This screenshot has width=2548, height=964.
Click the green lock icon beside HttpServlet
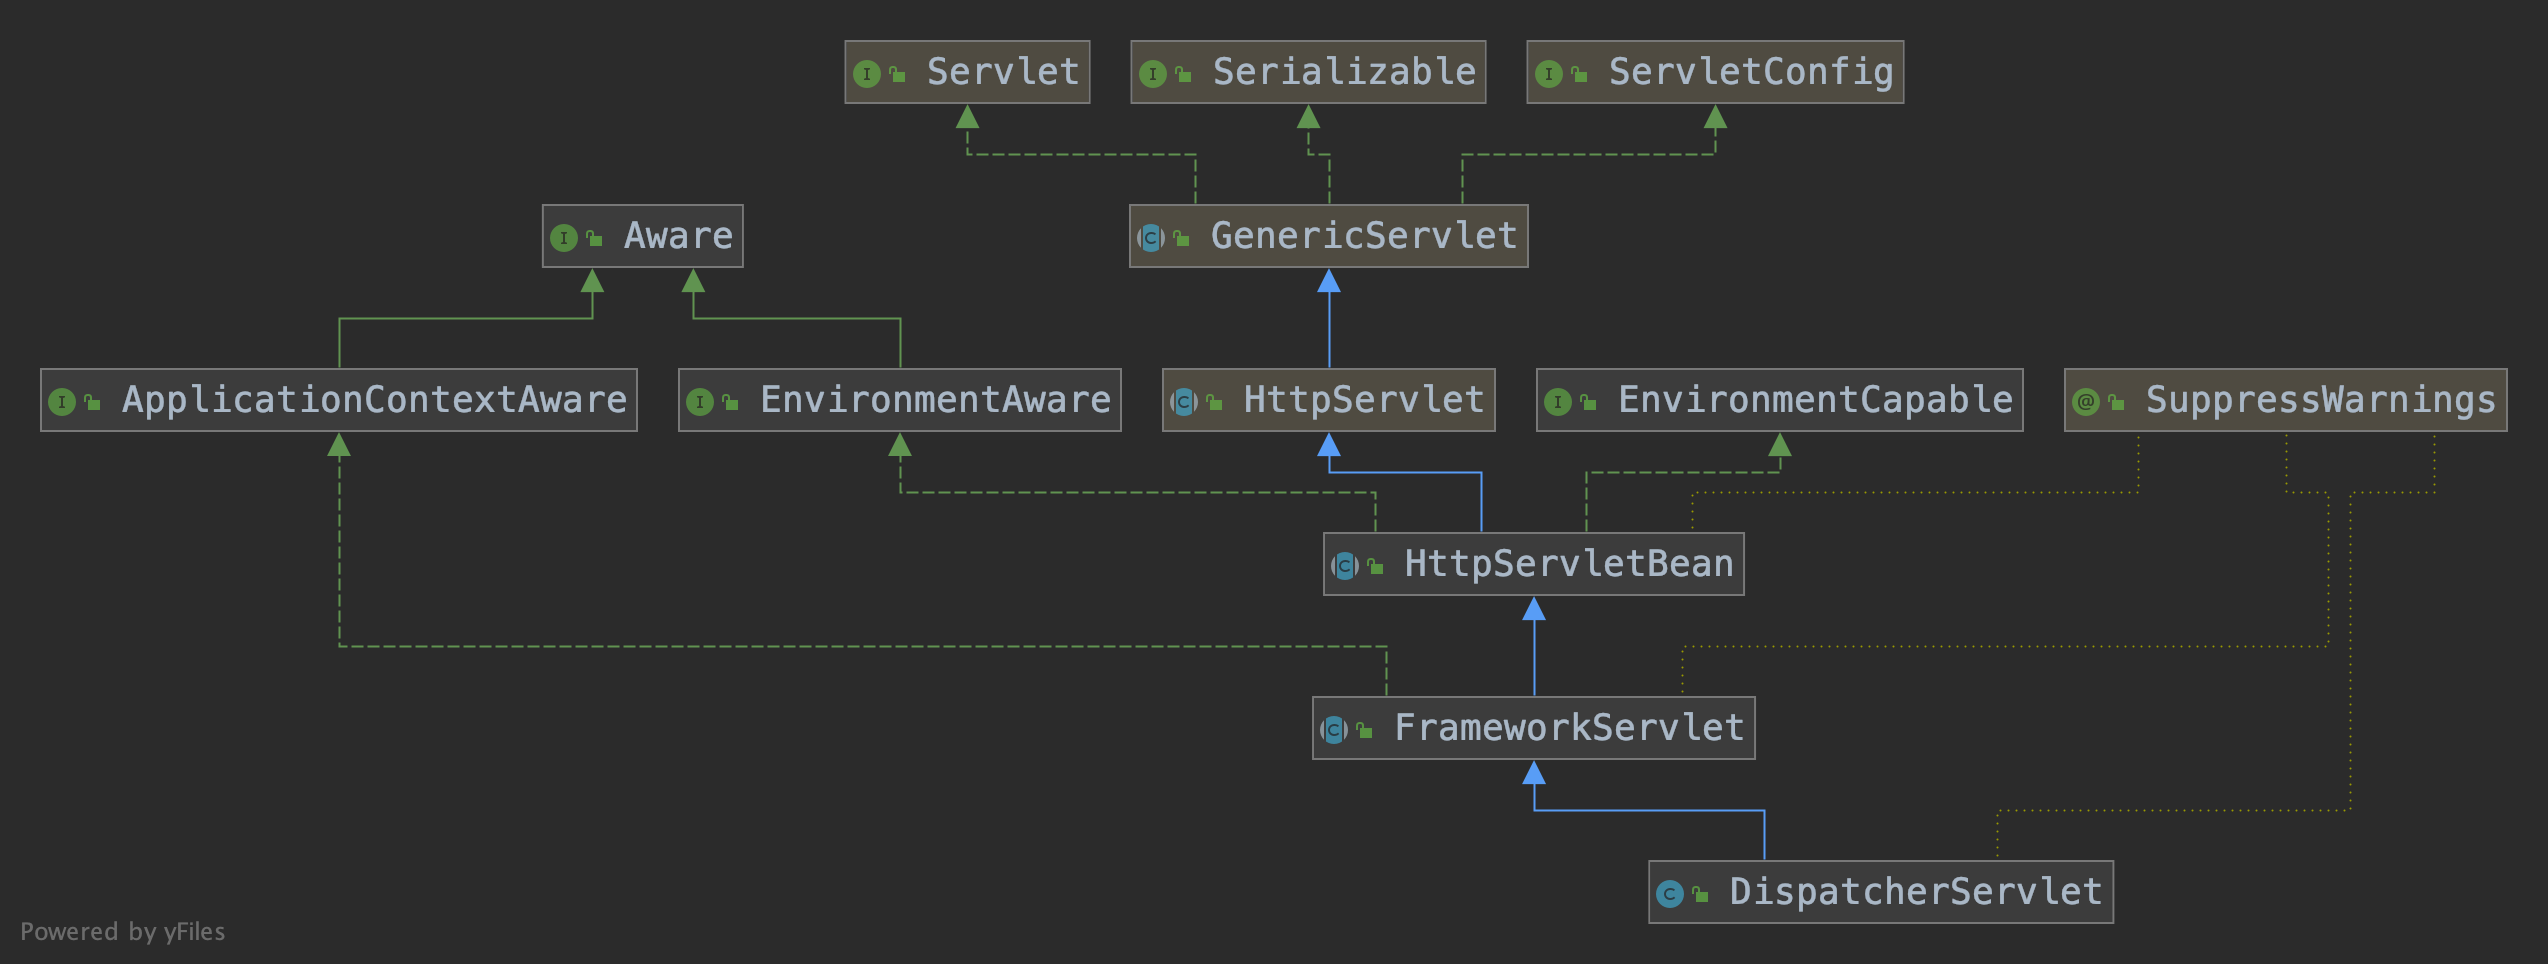(x=1214, y=402)
